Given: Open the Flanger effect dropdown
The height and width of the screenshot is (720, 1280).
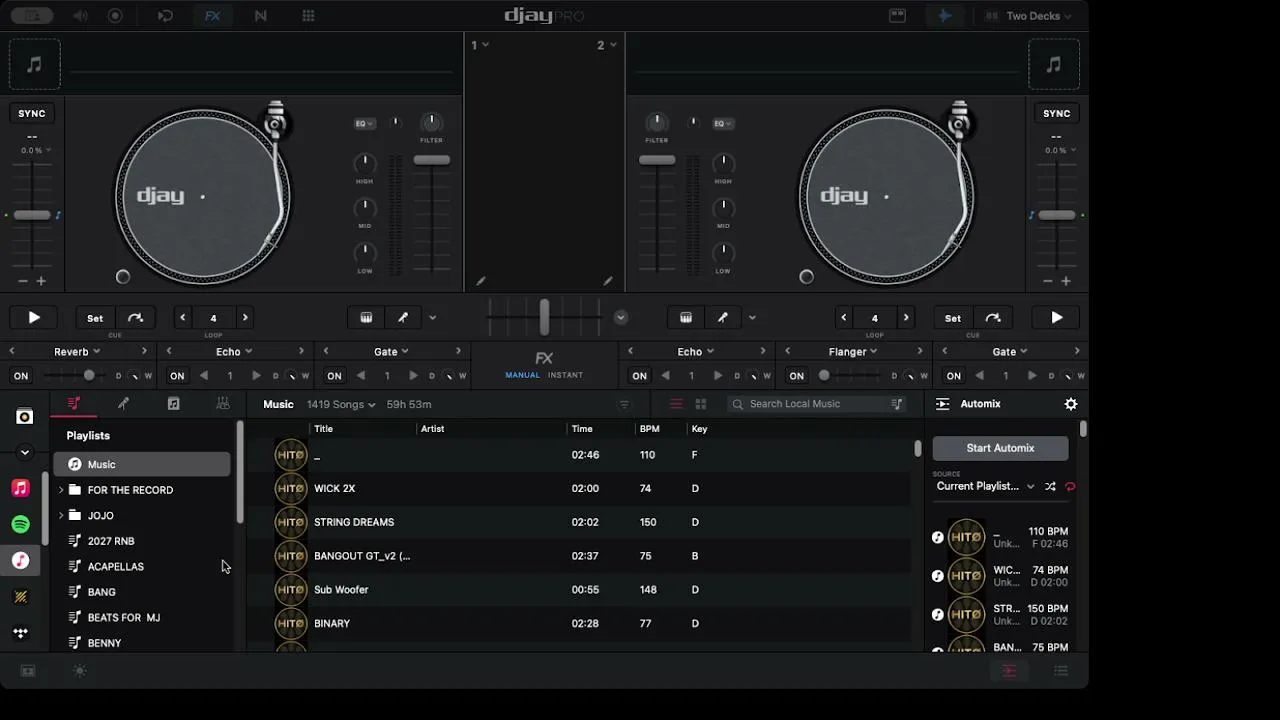Looking at the screenshot, I should coord(853,352).
